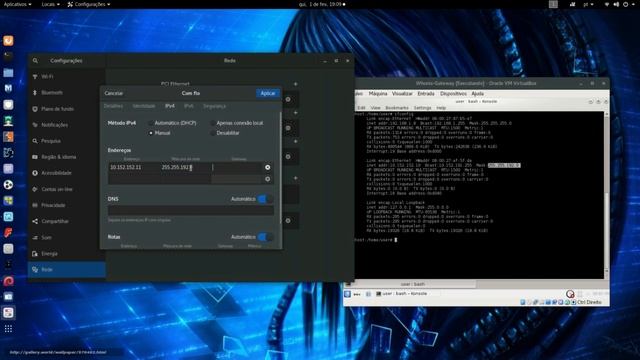
Task: Click Cancelar in the Com fio dialog
Action: click(113, 93)
